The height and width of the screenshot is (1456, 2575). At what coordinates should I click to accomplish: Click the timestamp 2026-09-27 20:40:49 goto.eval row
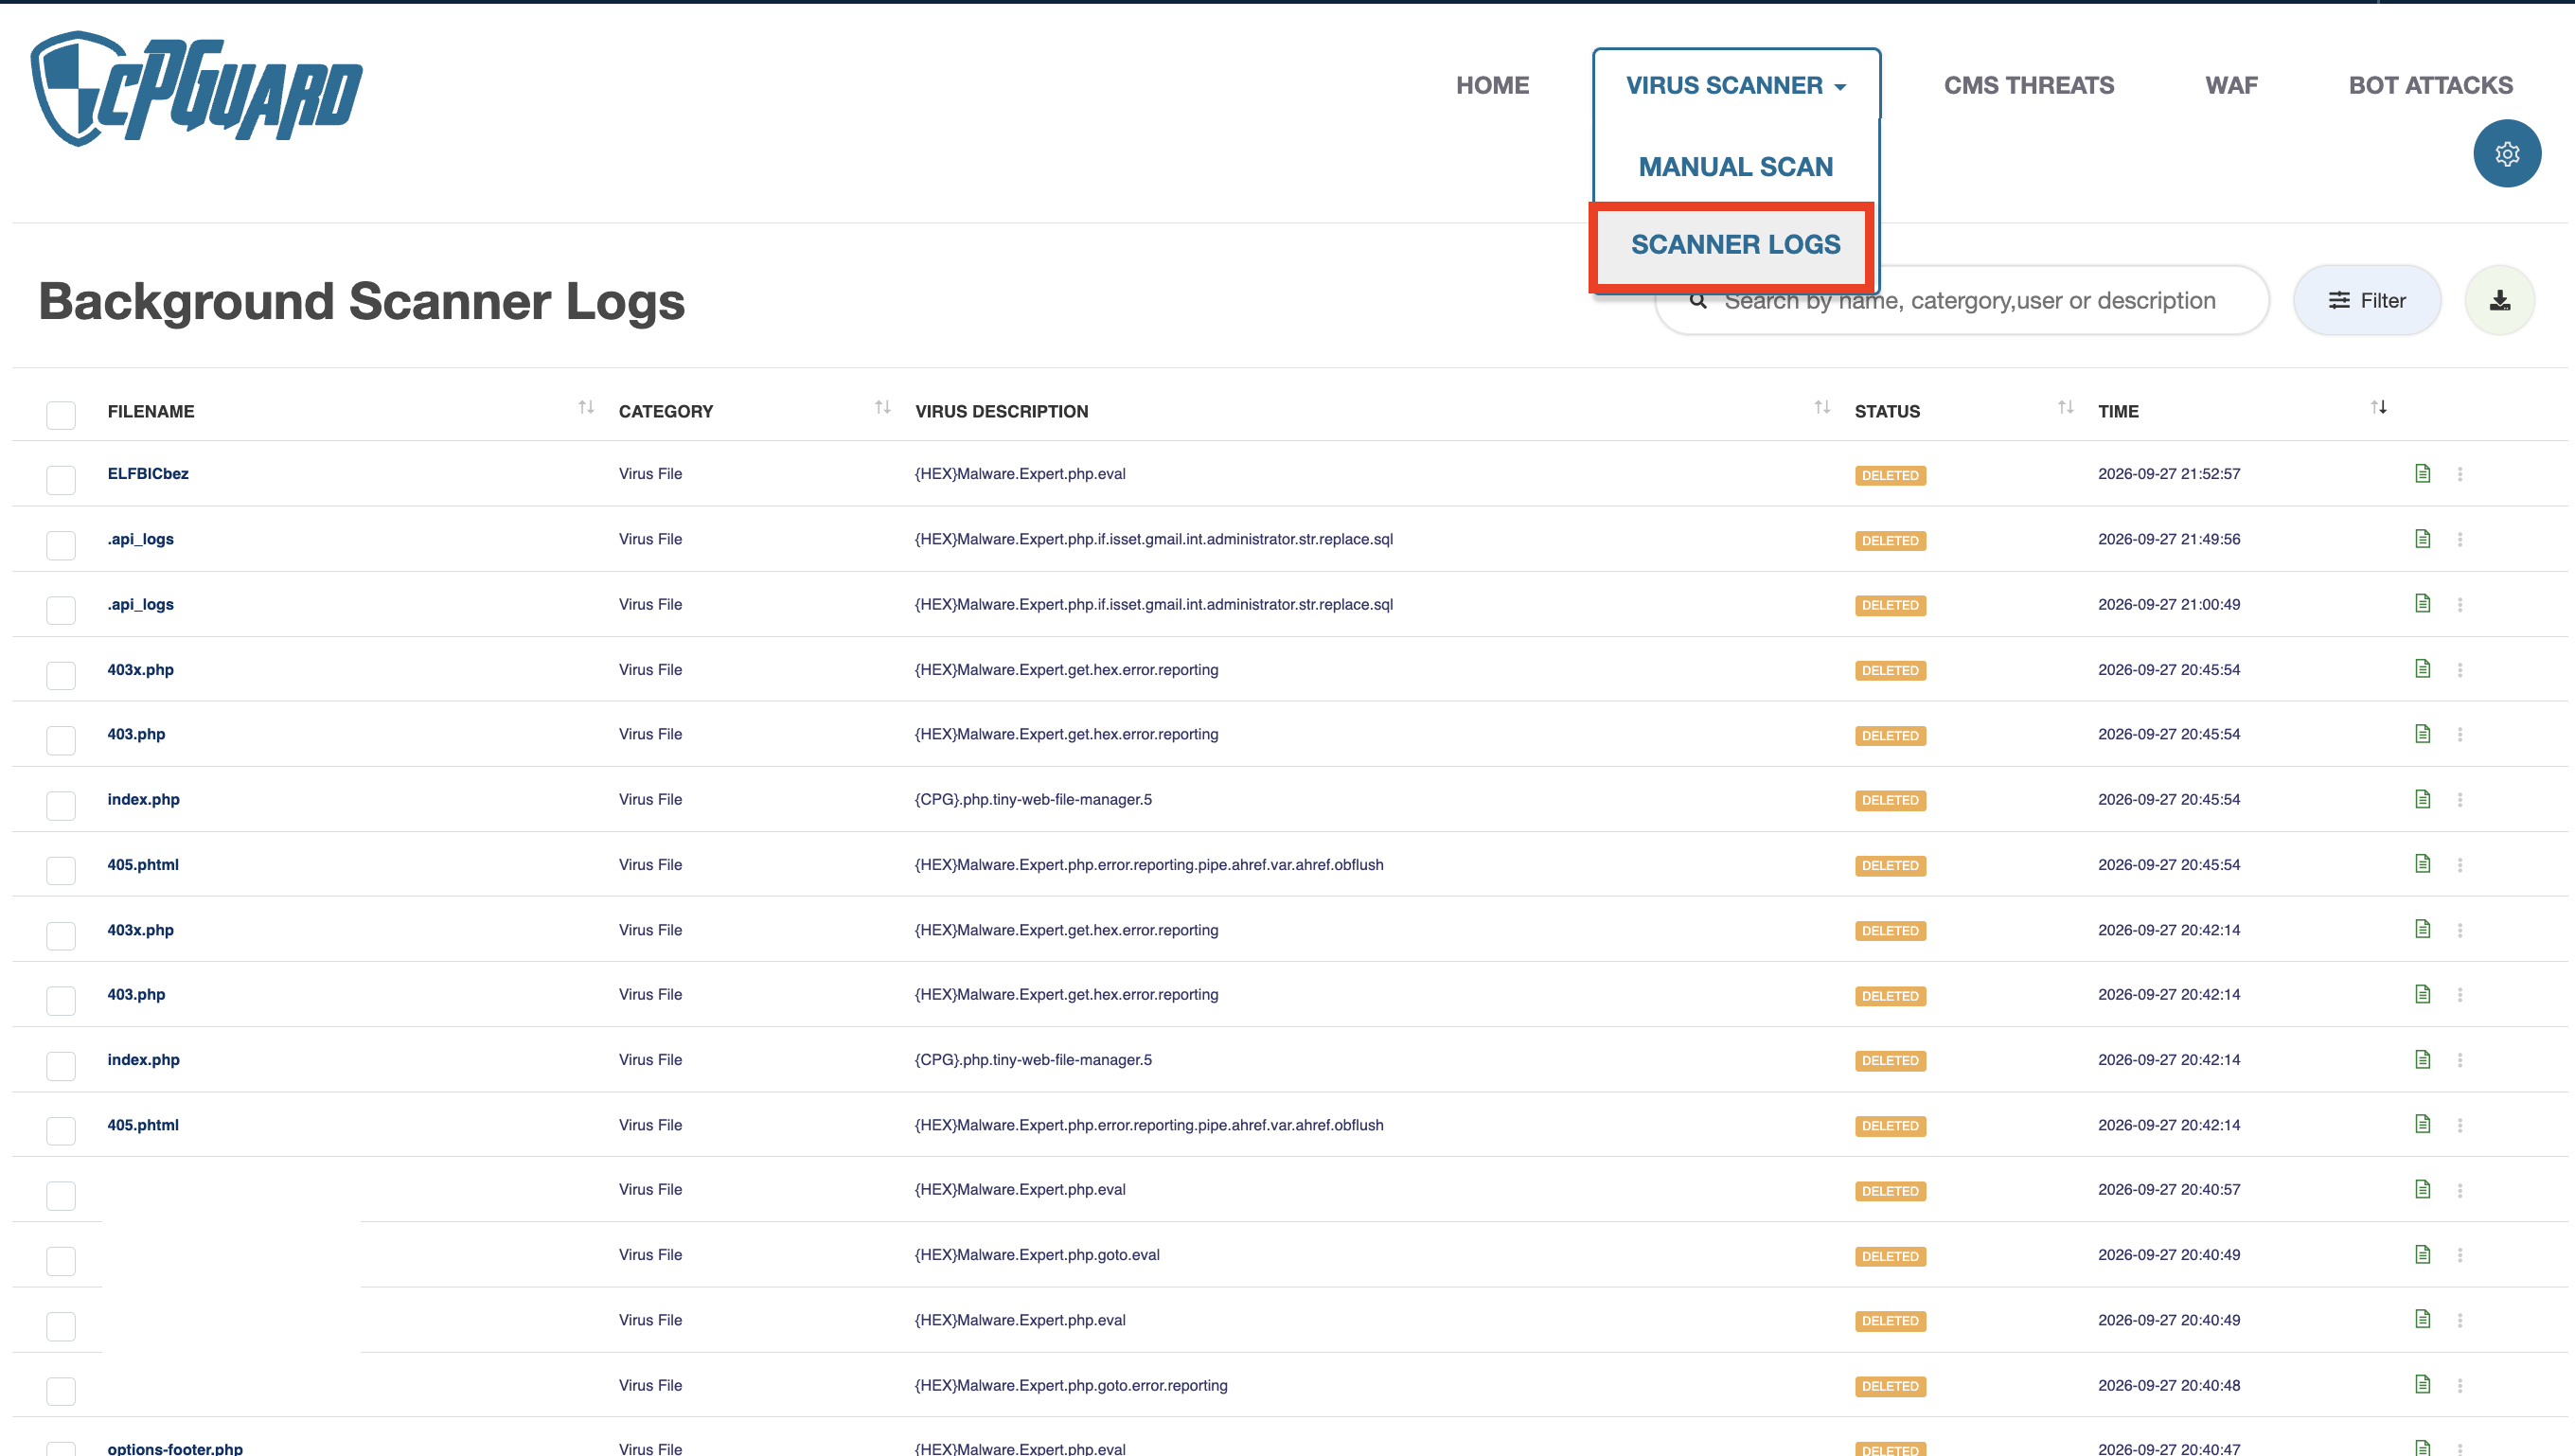(2169, 1254)
